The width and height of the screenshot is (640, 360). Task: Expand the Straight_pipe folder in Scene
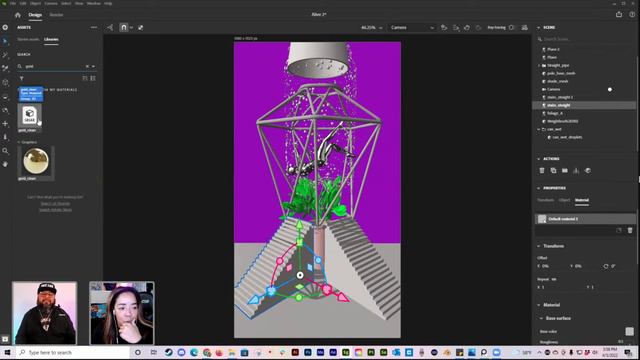click(x=539, y=65)
